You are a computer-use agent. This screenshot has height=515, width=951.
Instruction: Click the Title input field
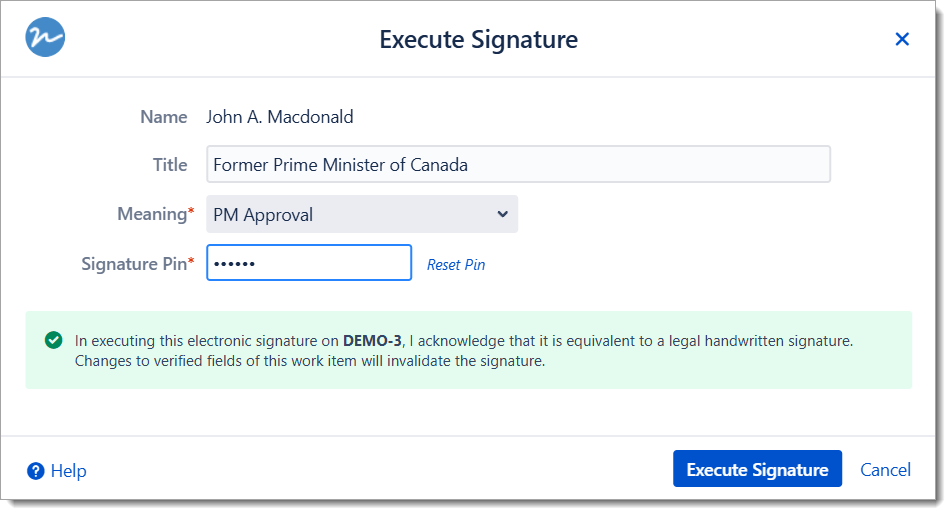[518, 165]
